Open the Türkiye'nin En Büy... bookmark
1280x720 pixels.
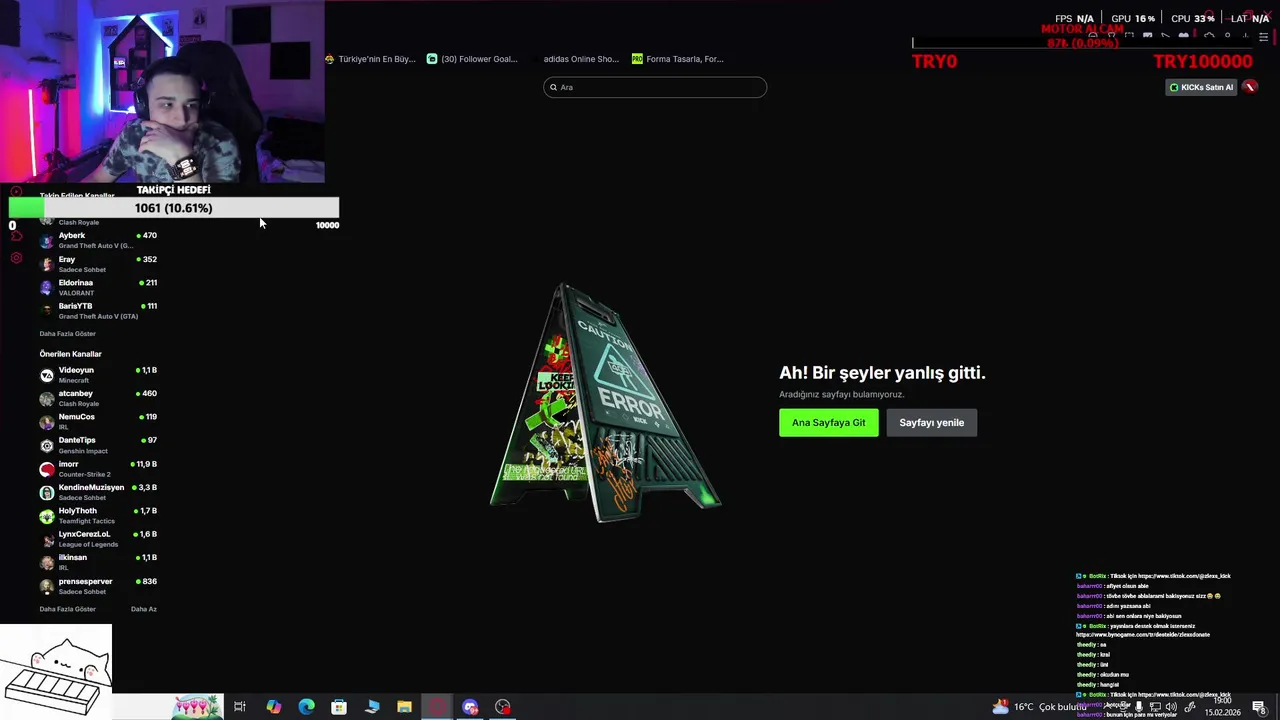pos(370,59)
